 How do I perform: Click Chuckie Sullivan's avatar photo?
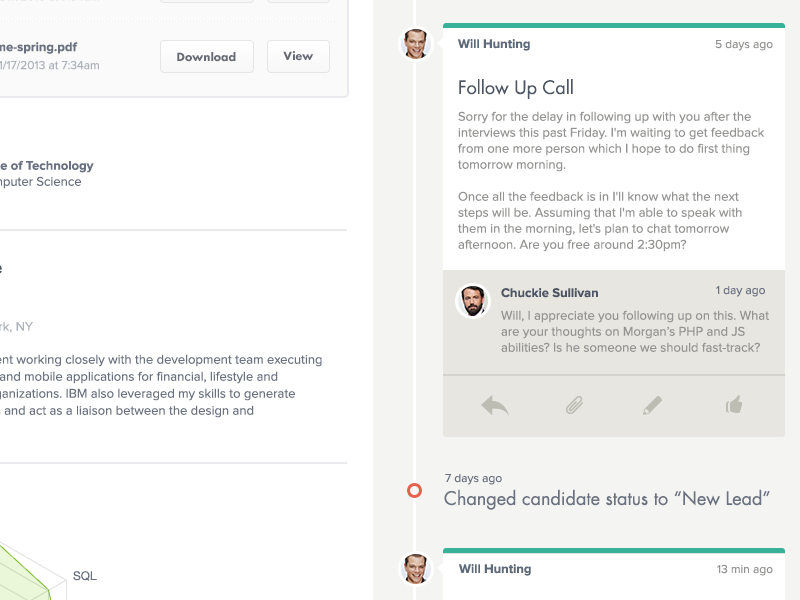(472, 301)
